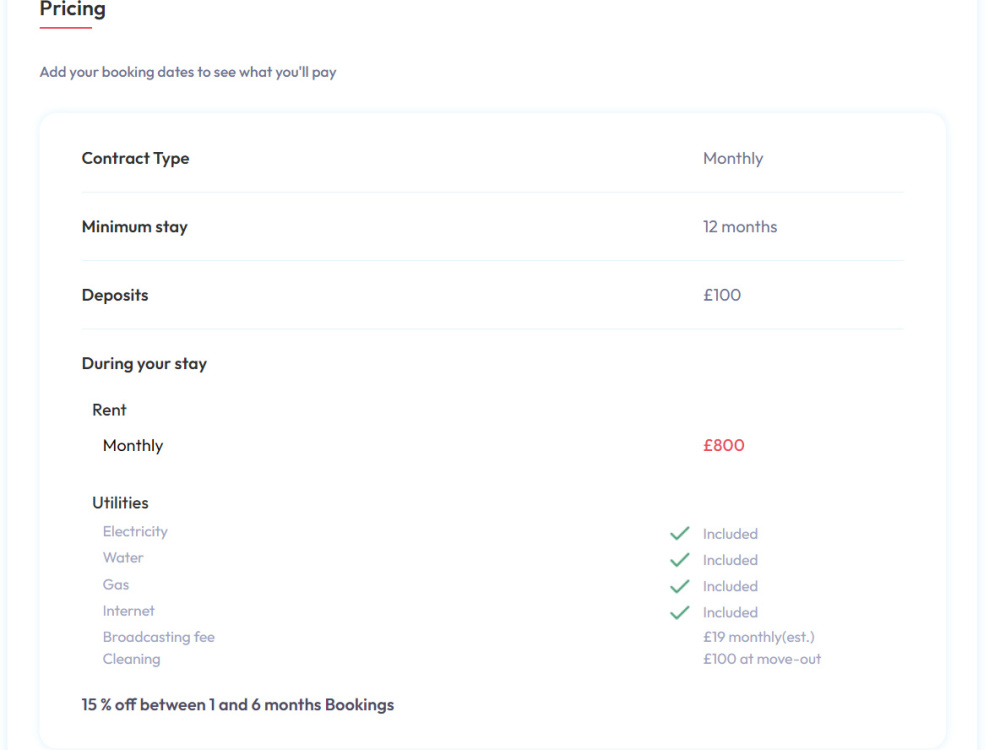Click the Utilities subheading
The image size is (1000, 750).
pos(120,503)
